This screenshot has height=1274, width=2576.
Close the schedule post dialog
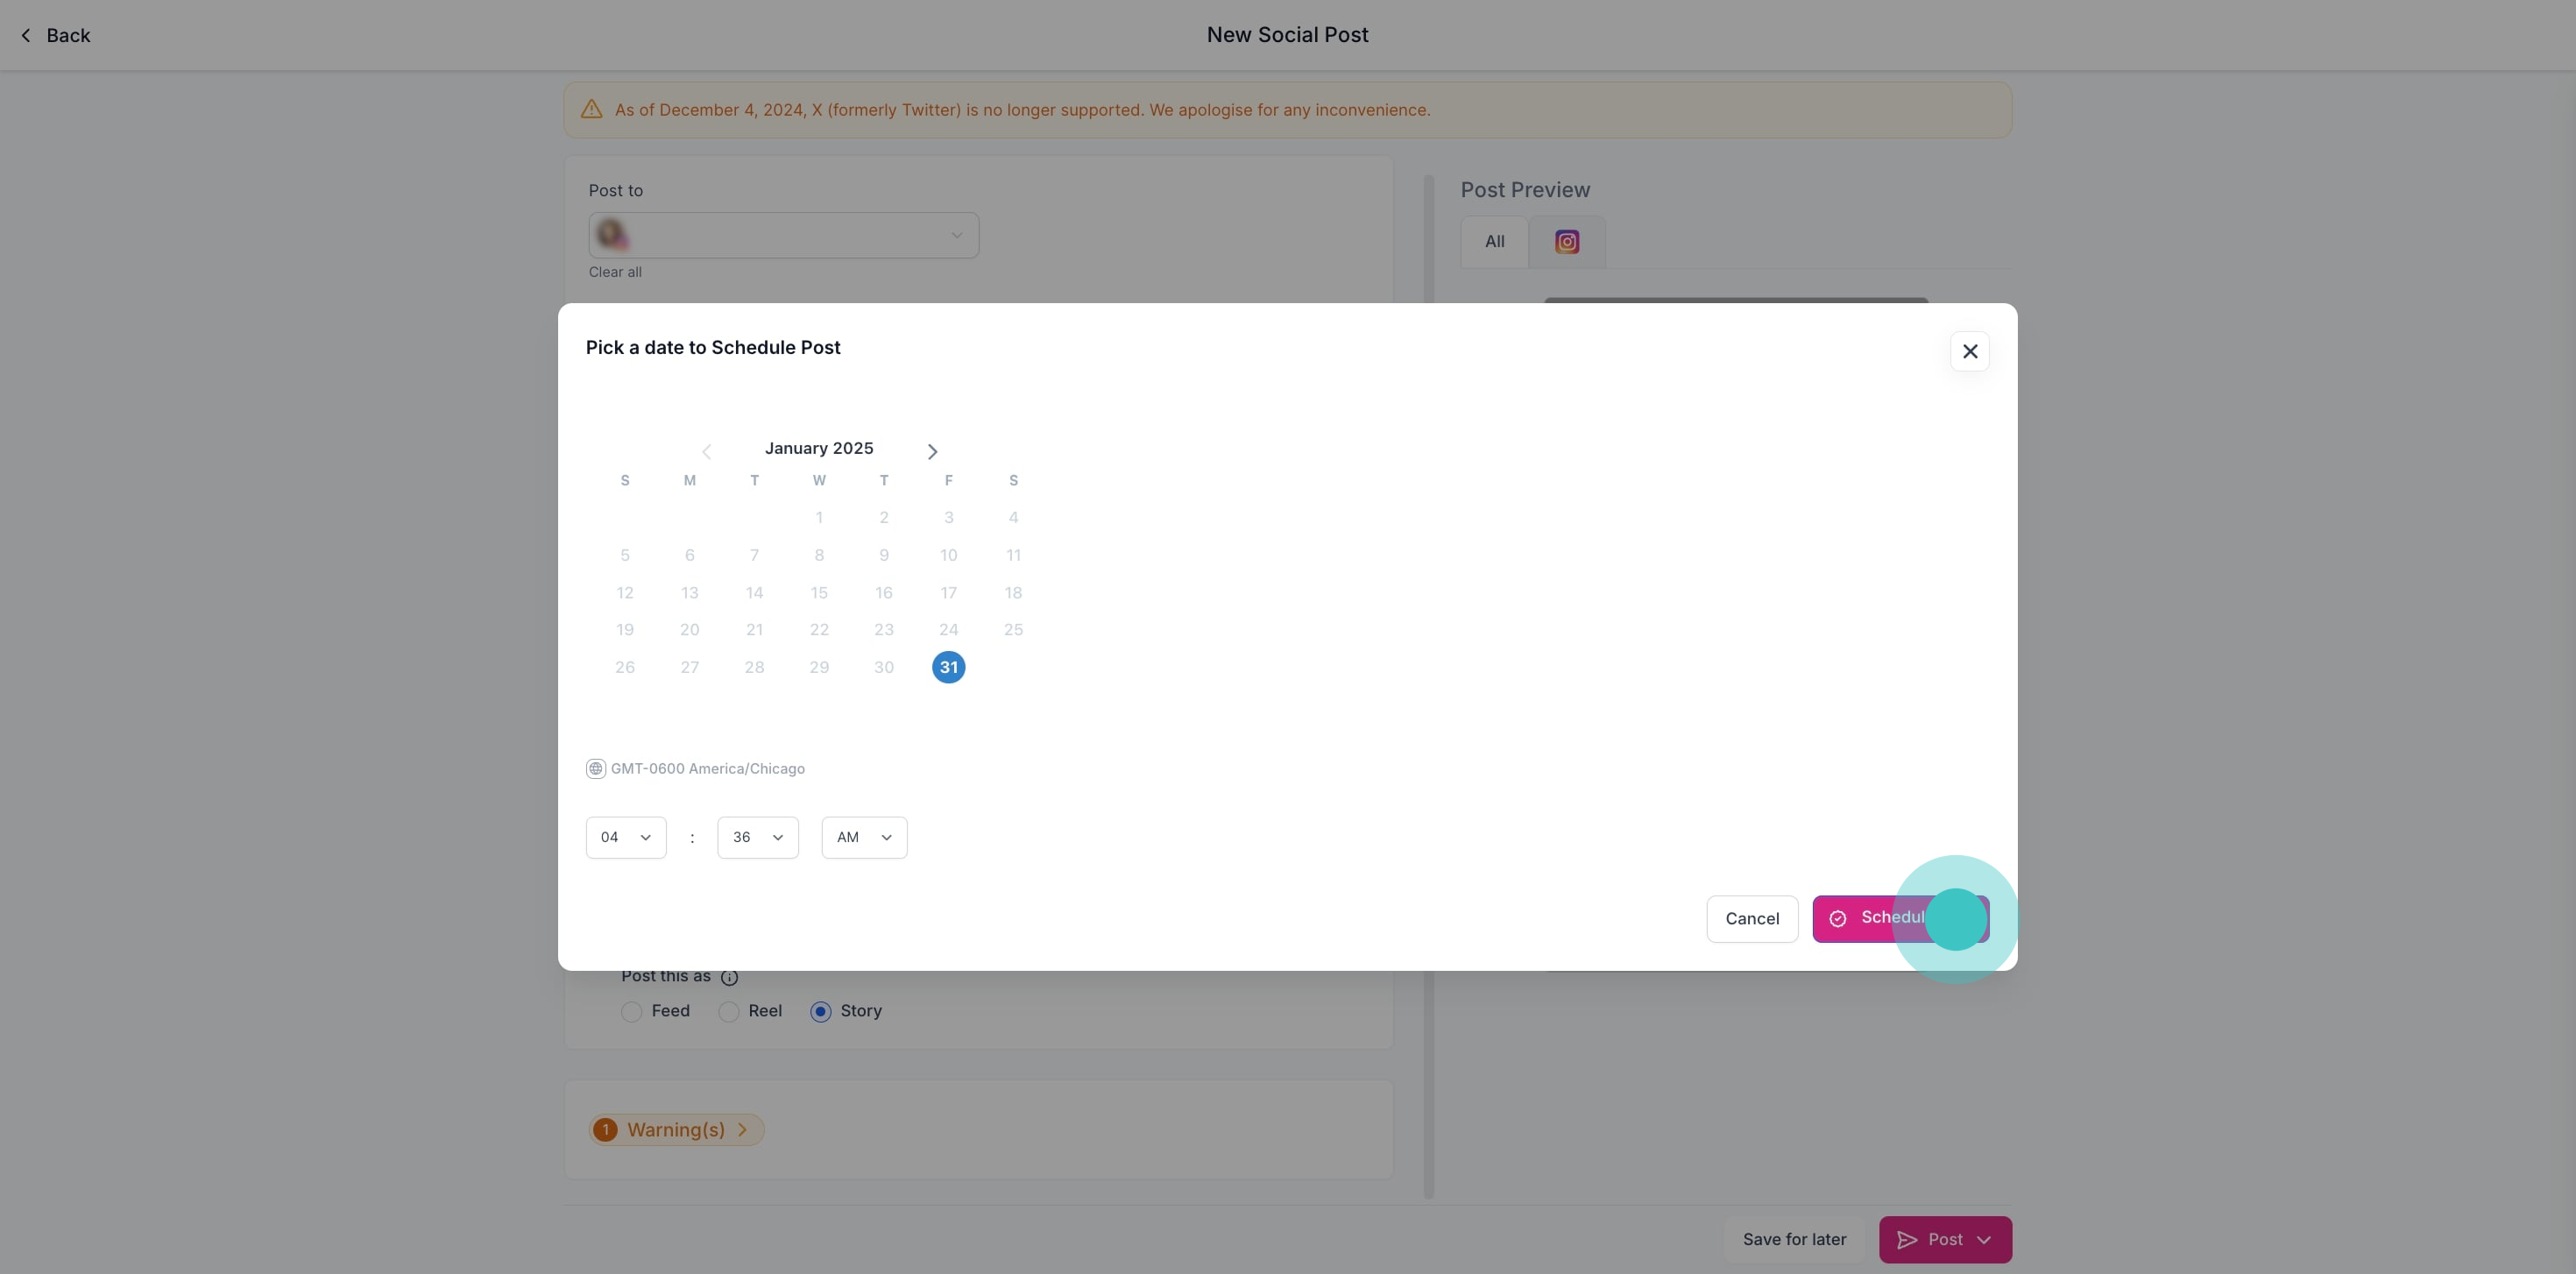point(1969,351)
